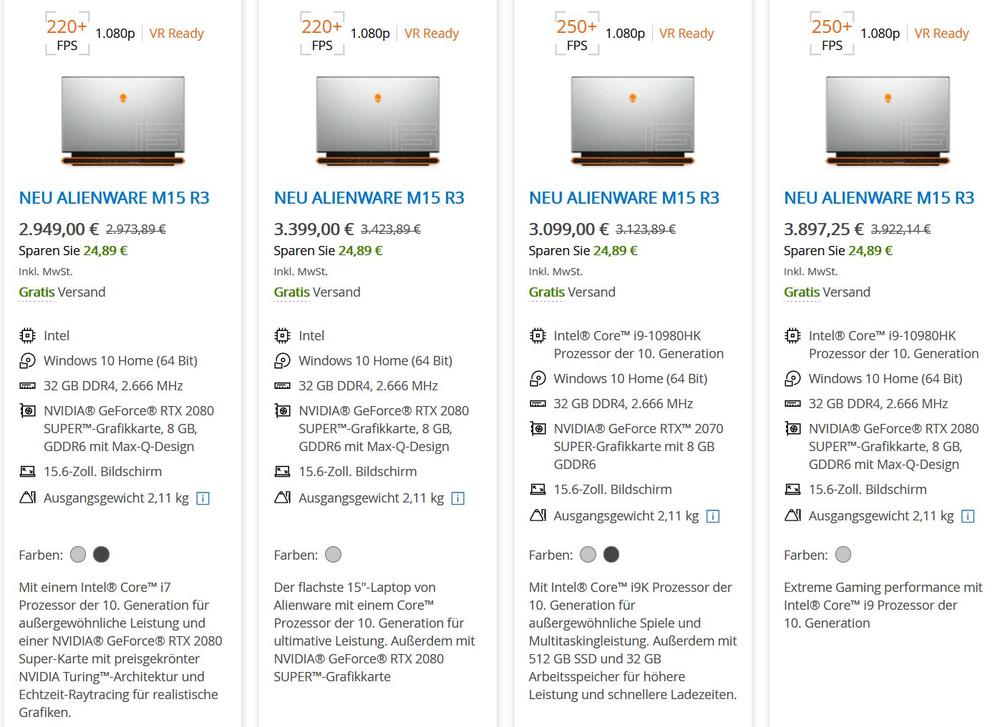This screenshot has width=1000, height=727.
Task: Click the processor icon beside Intel in the first card
Action: tap(27, 336)
